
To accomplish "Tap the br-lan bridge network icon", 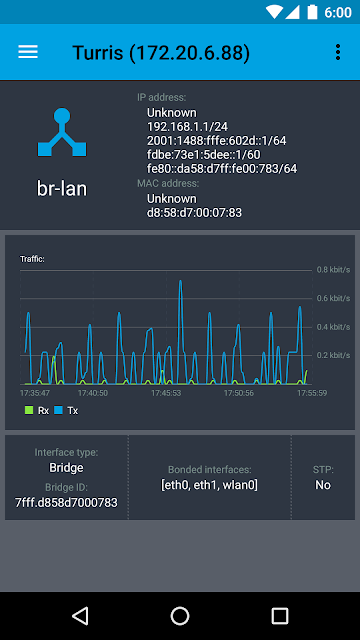I will coord(62,132).
